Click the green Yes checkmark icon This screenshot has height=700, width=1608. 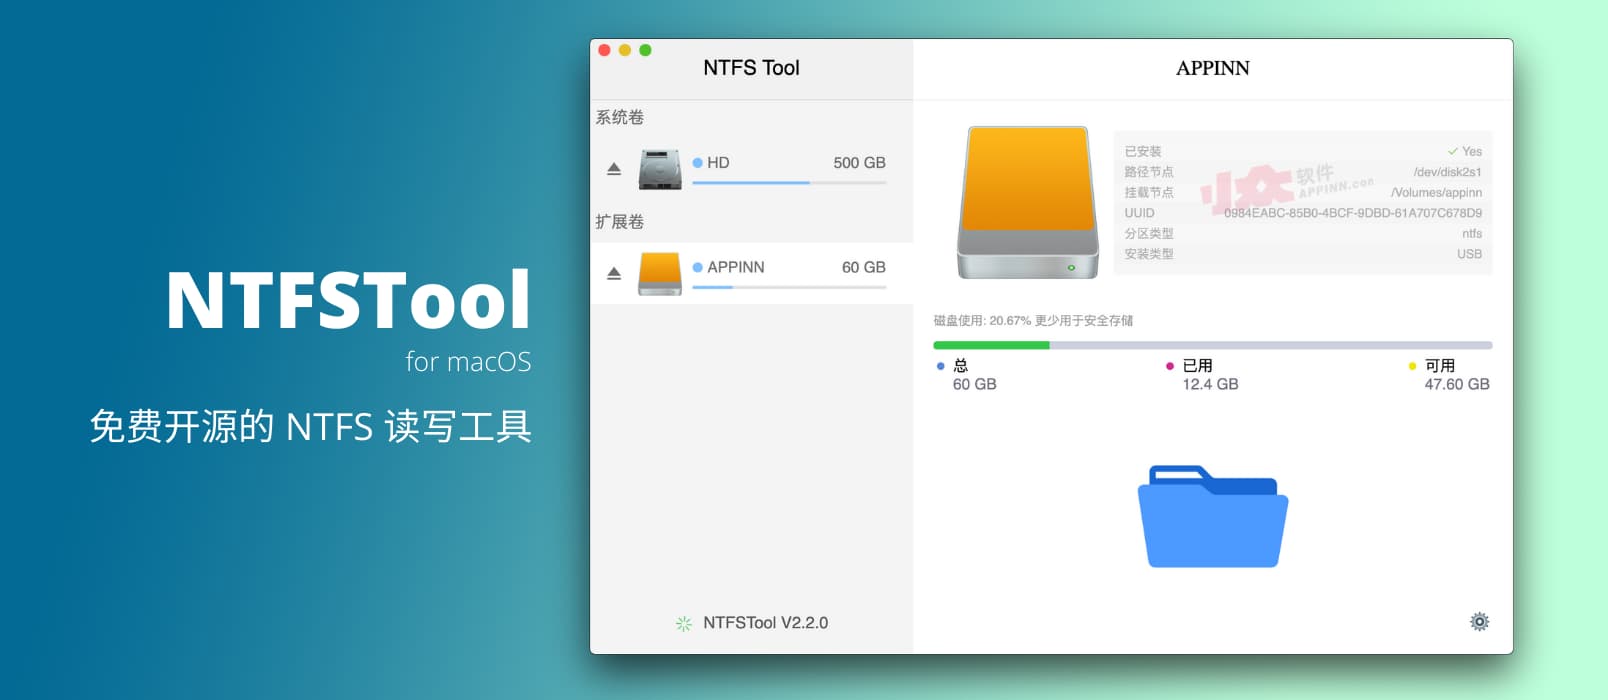[x=1452, y=151]
